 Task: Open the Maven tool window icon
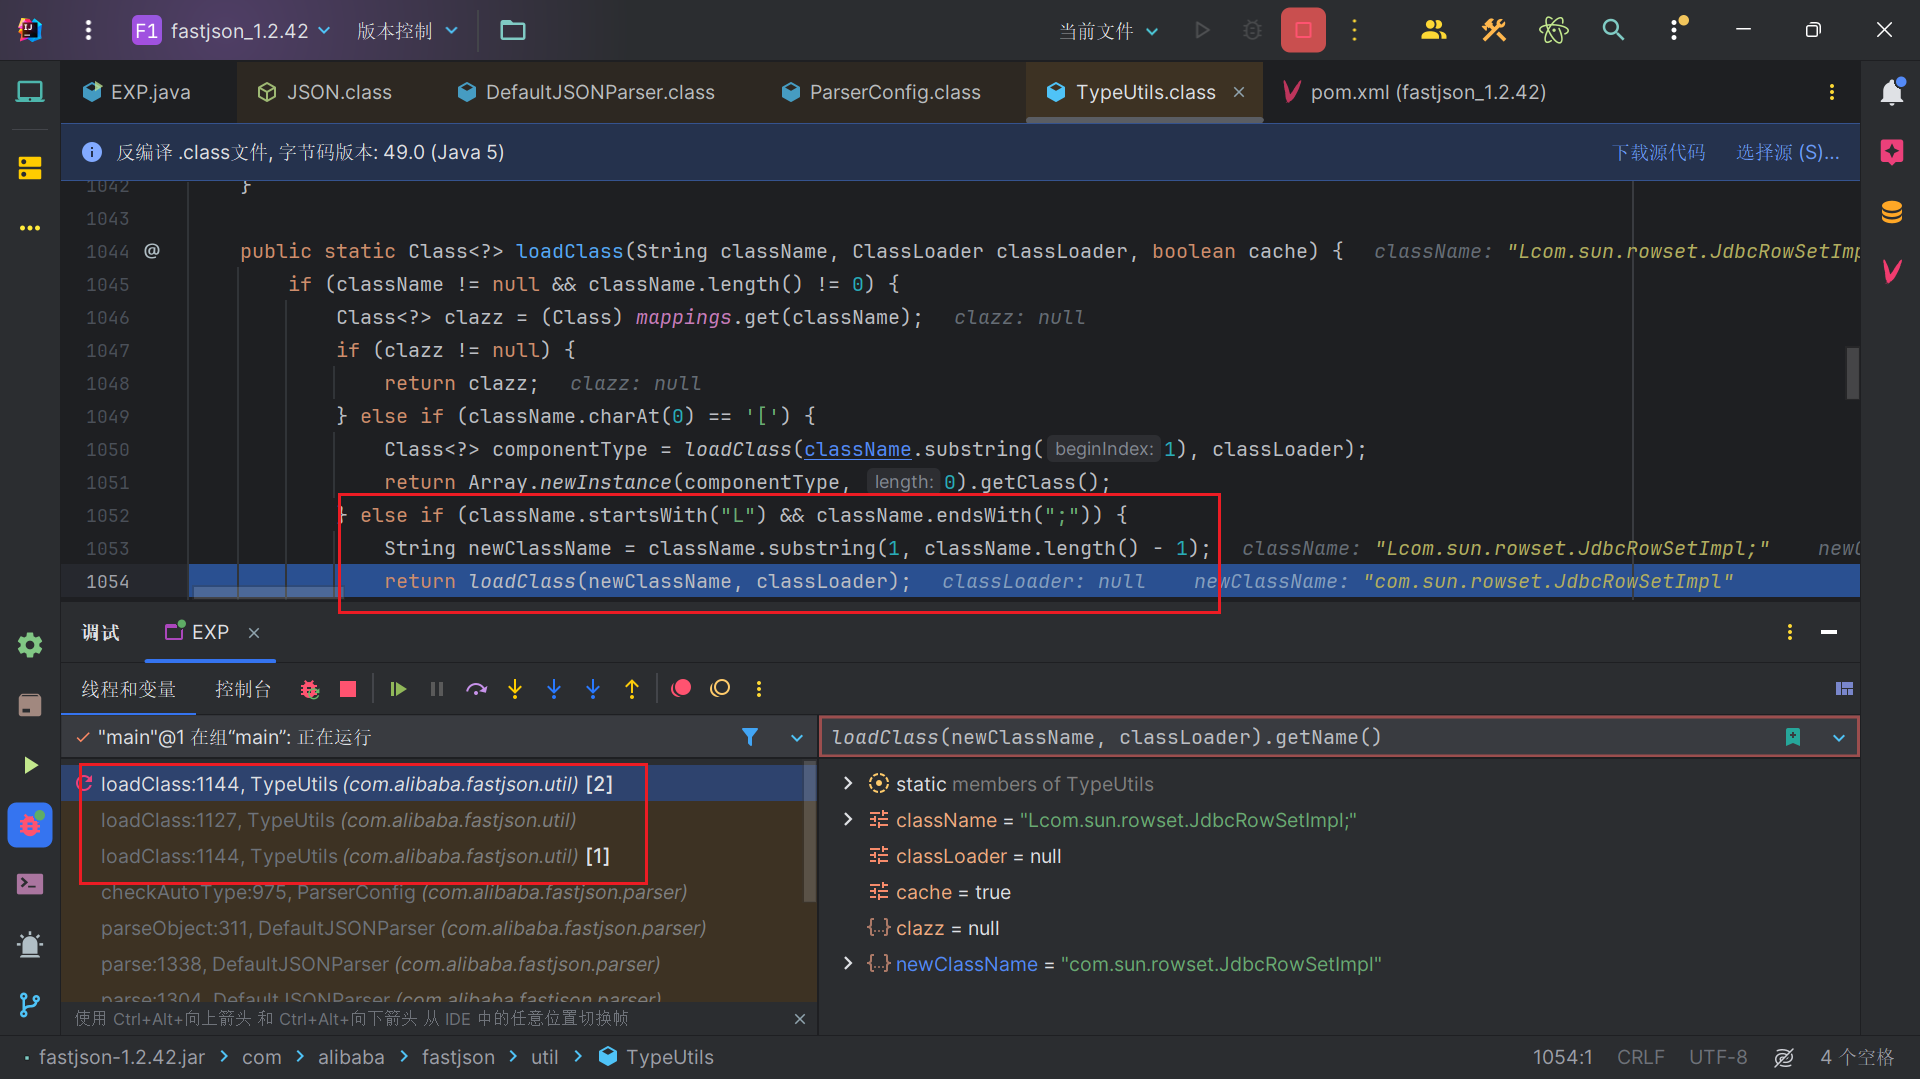(x=1891, y=271)
